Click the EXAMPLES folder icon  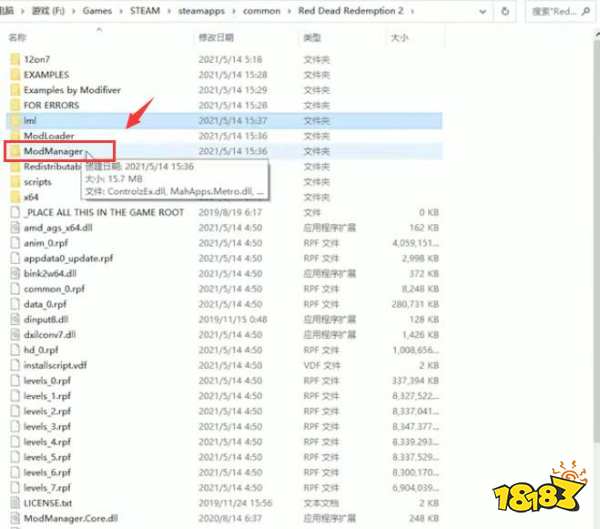click(x=15, y=75)
